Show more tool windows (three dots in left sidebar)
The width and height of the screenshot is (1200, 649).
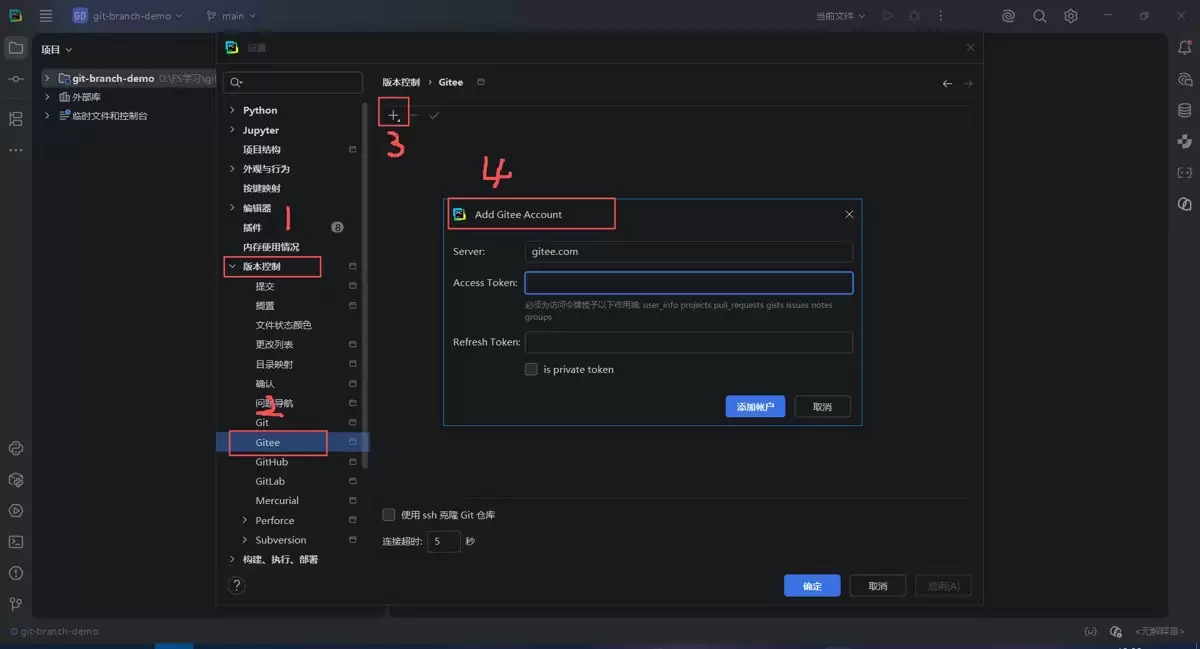[x=16, y=150]
